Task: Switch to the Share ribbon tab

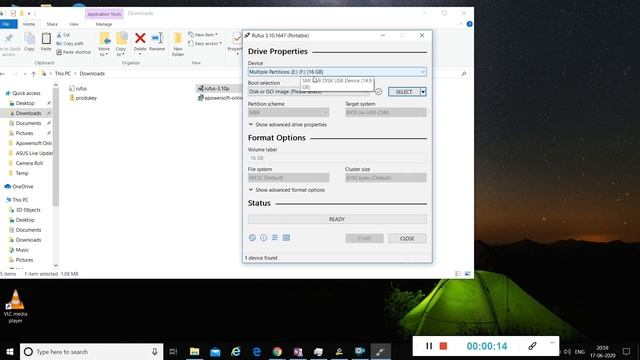Action: click(52, 24)
